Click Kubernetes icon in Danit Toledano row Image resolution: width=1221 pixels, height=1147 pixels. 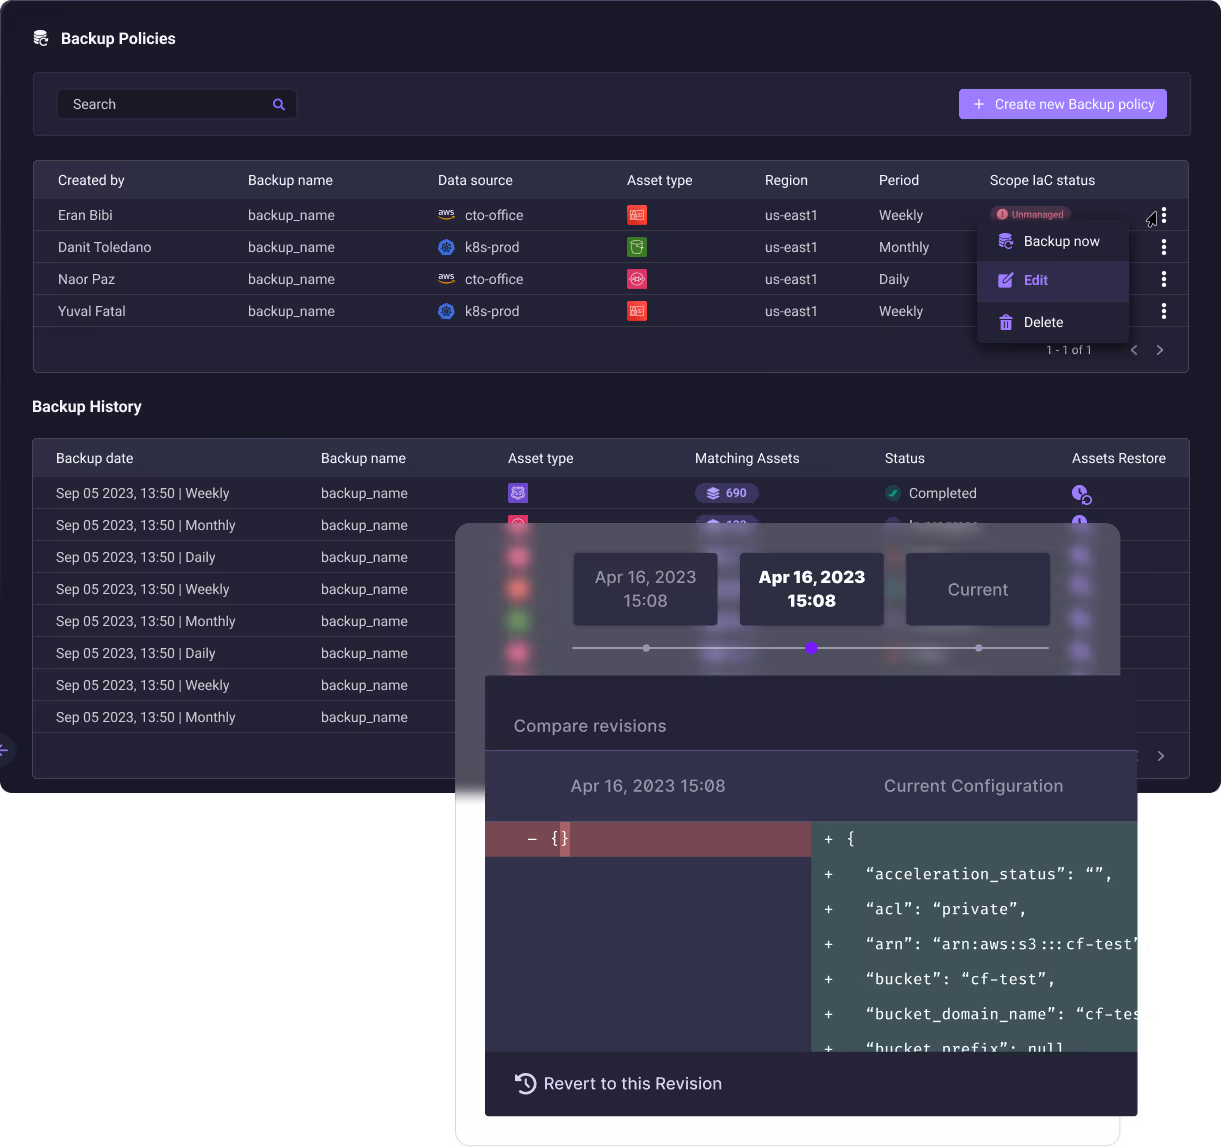tap(446, 247)
